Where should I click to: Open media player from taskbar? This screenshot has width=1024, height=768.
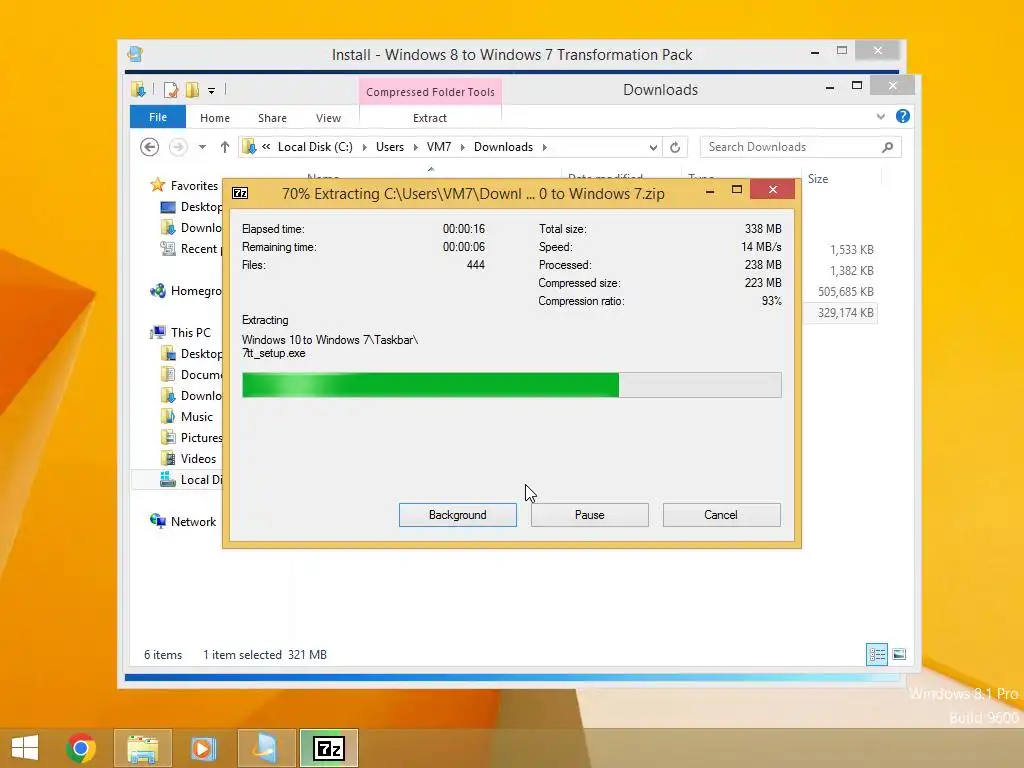[x=203, y=748]
